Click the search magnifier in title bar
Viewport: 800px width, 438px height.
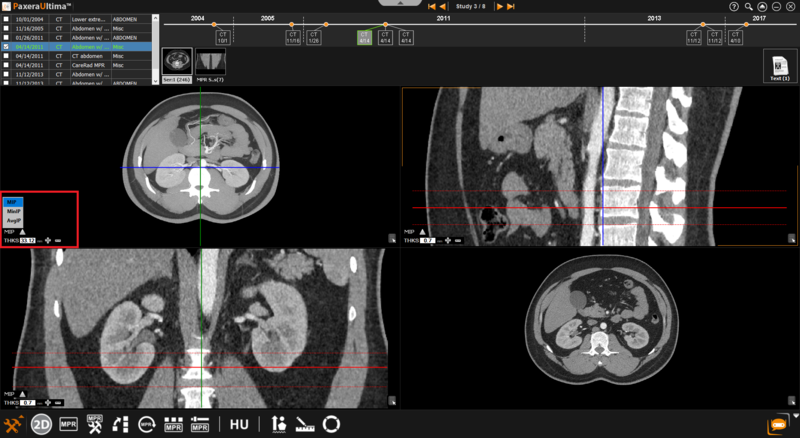[748, 6]
